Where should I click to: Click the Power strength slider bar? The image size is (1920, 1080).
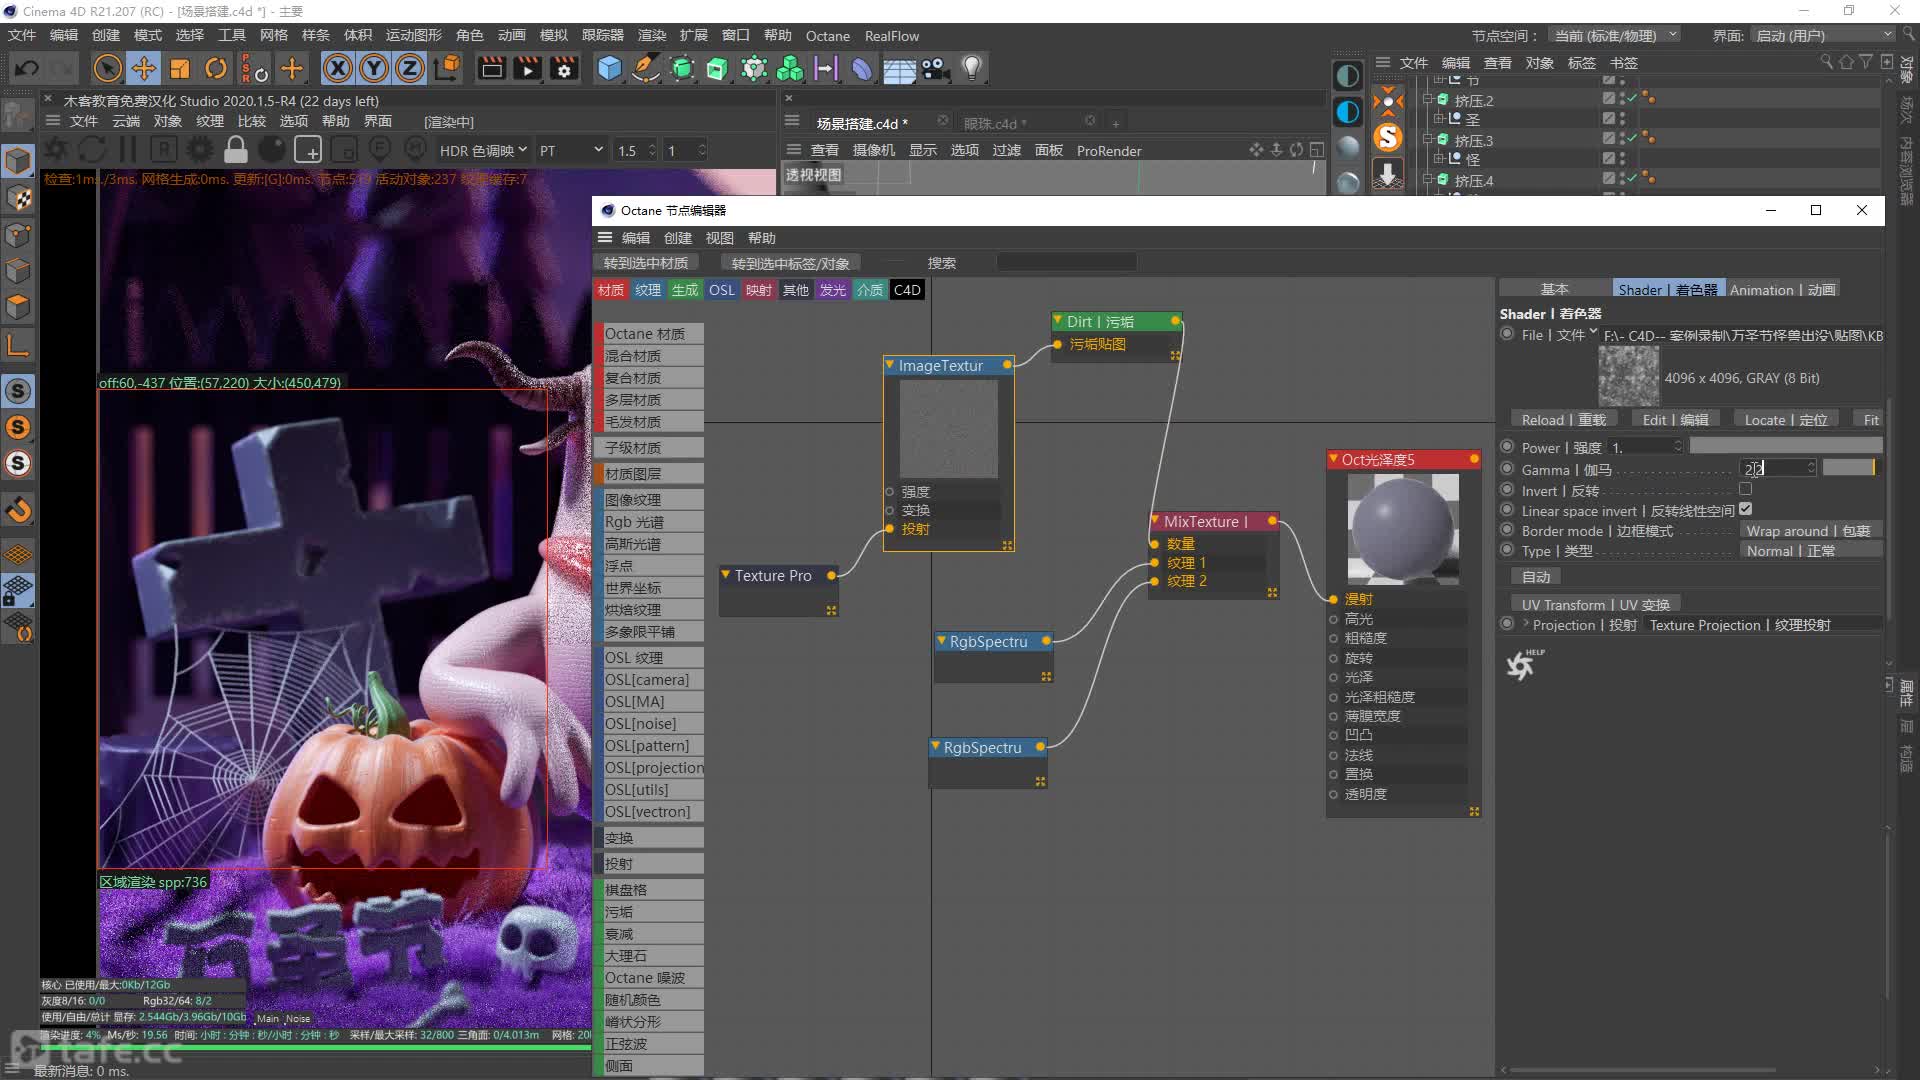point(1785,446)
